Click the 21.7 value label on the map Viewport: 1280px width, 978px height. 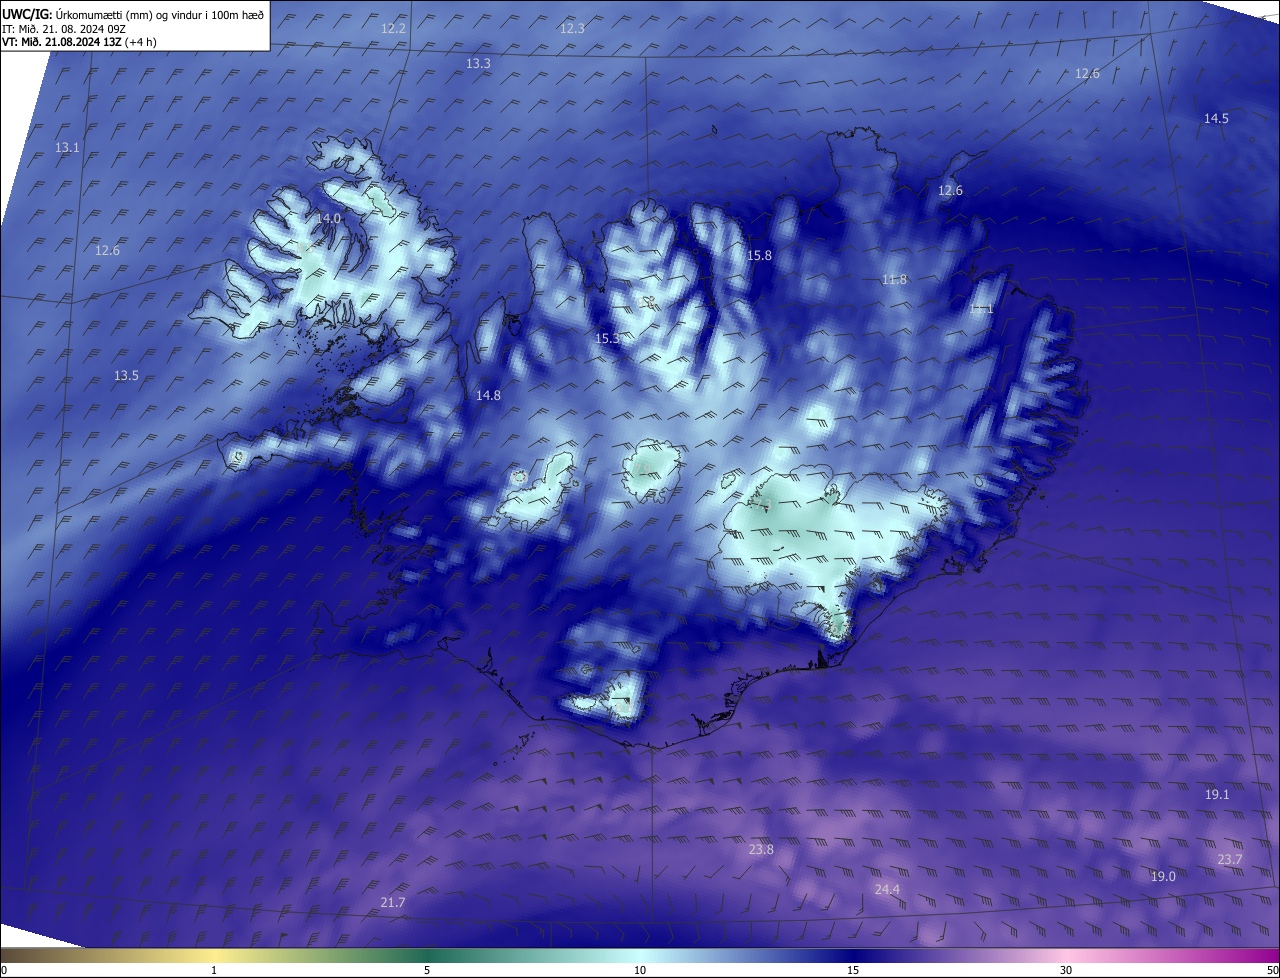point(393,903)
